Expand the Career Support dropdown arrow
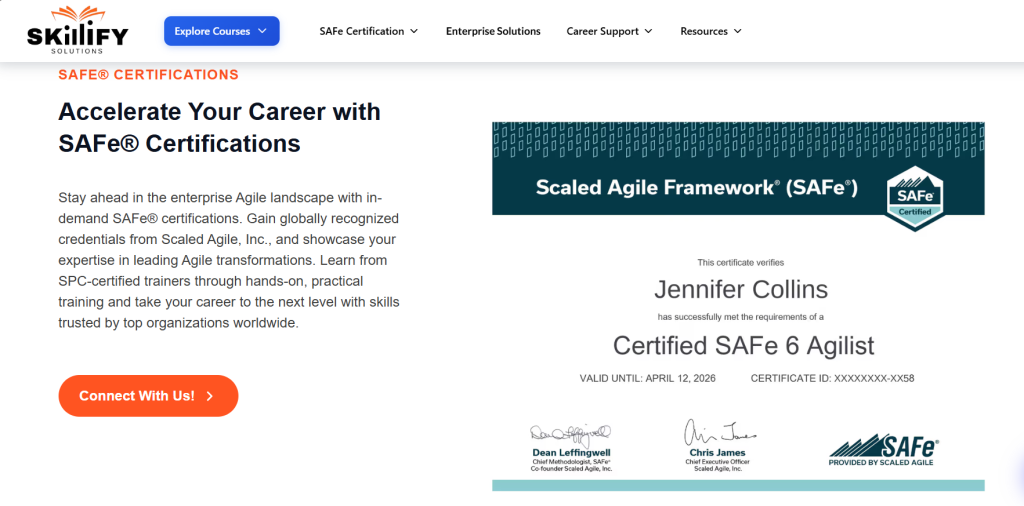The image size is (1024, 506). click(648, 31)
